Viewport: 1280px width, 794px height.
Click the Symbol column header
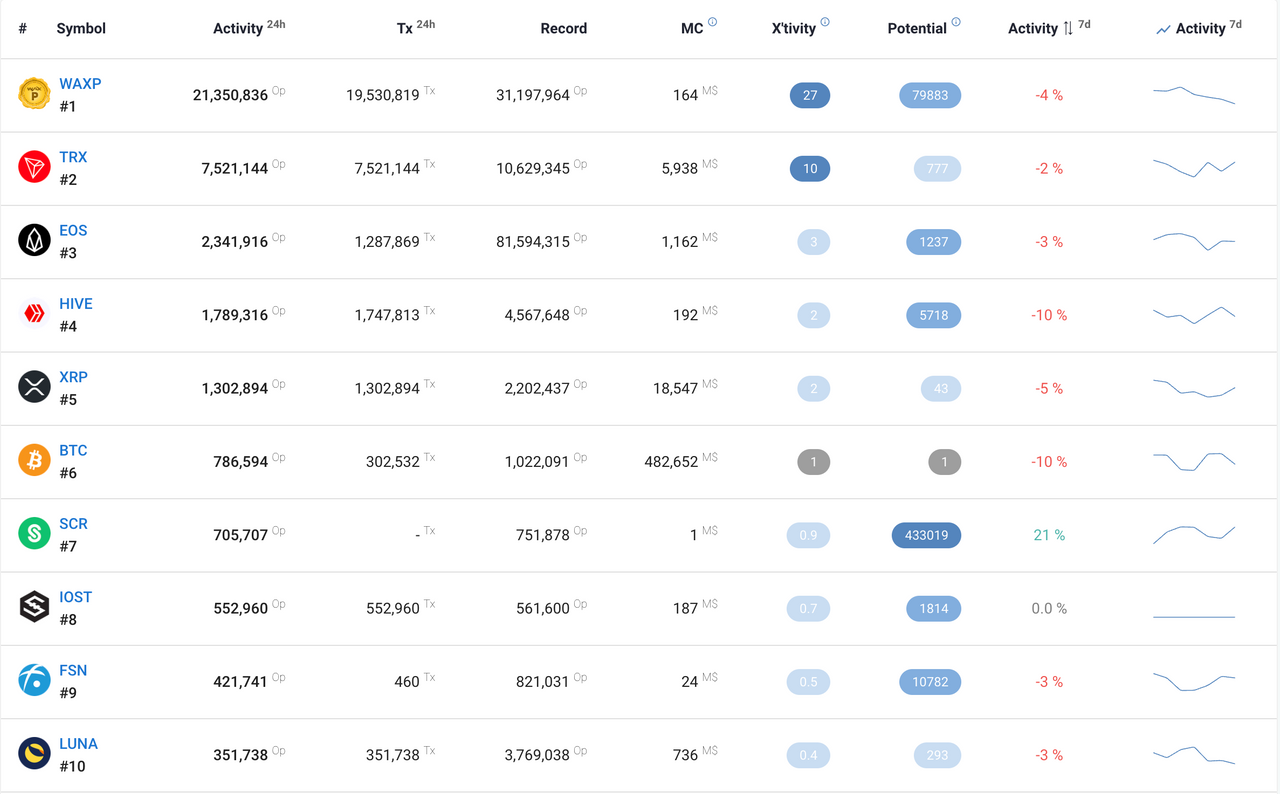pyautogui.click(x=81, y=28)
